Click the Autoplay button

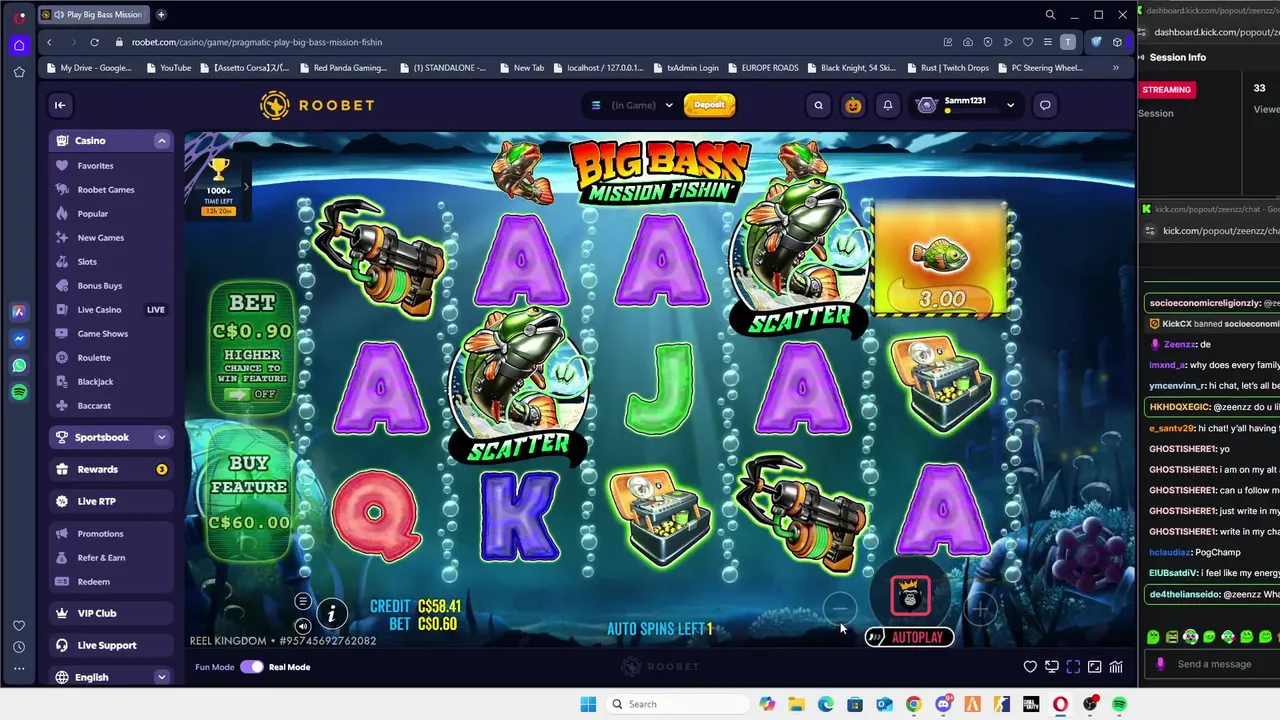coord(910,637)
